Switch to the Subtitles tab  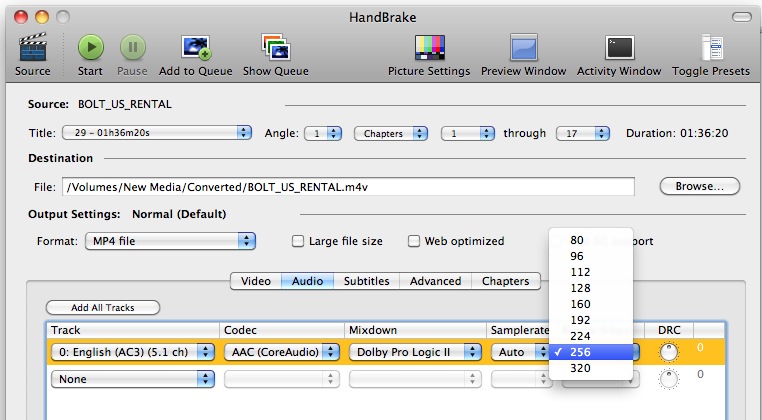366,281
